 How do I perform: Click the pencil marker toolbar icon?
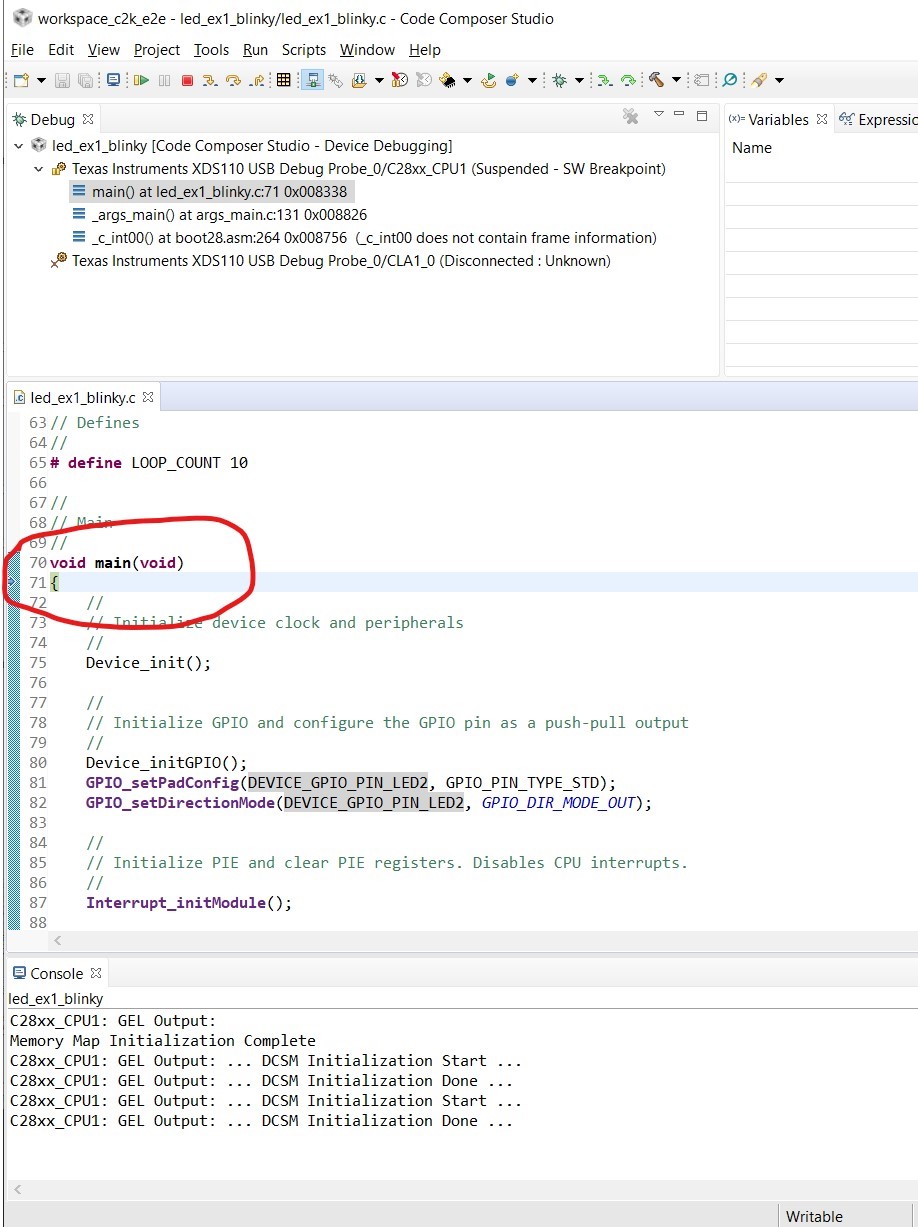pyautogui.click(x=758, y=80)
